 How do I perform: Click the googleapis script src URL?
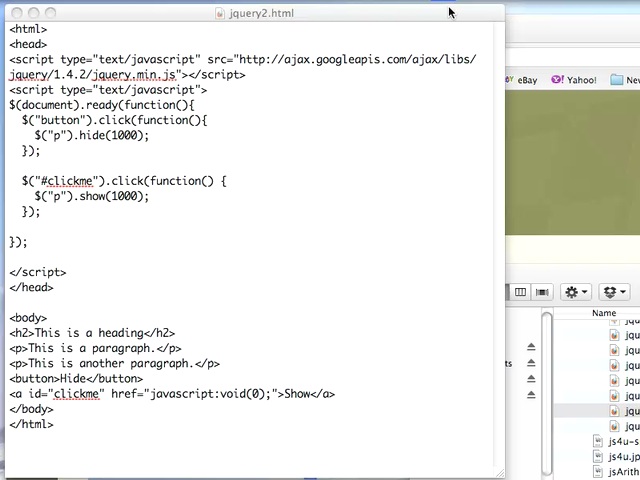358,60
